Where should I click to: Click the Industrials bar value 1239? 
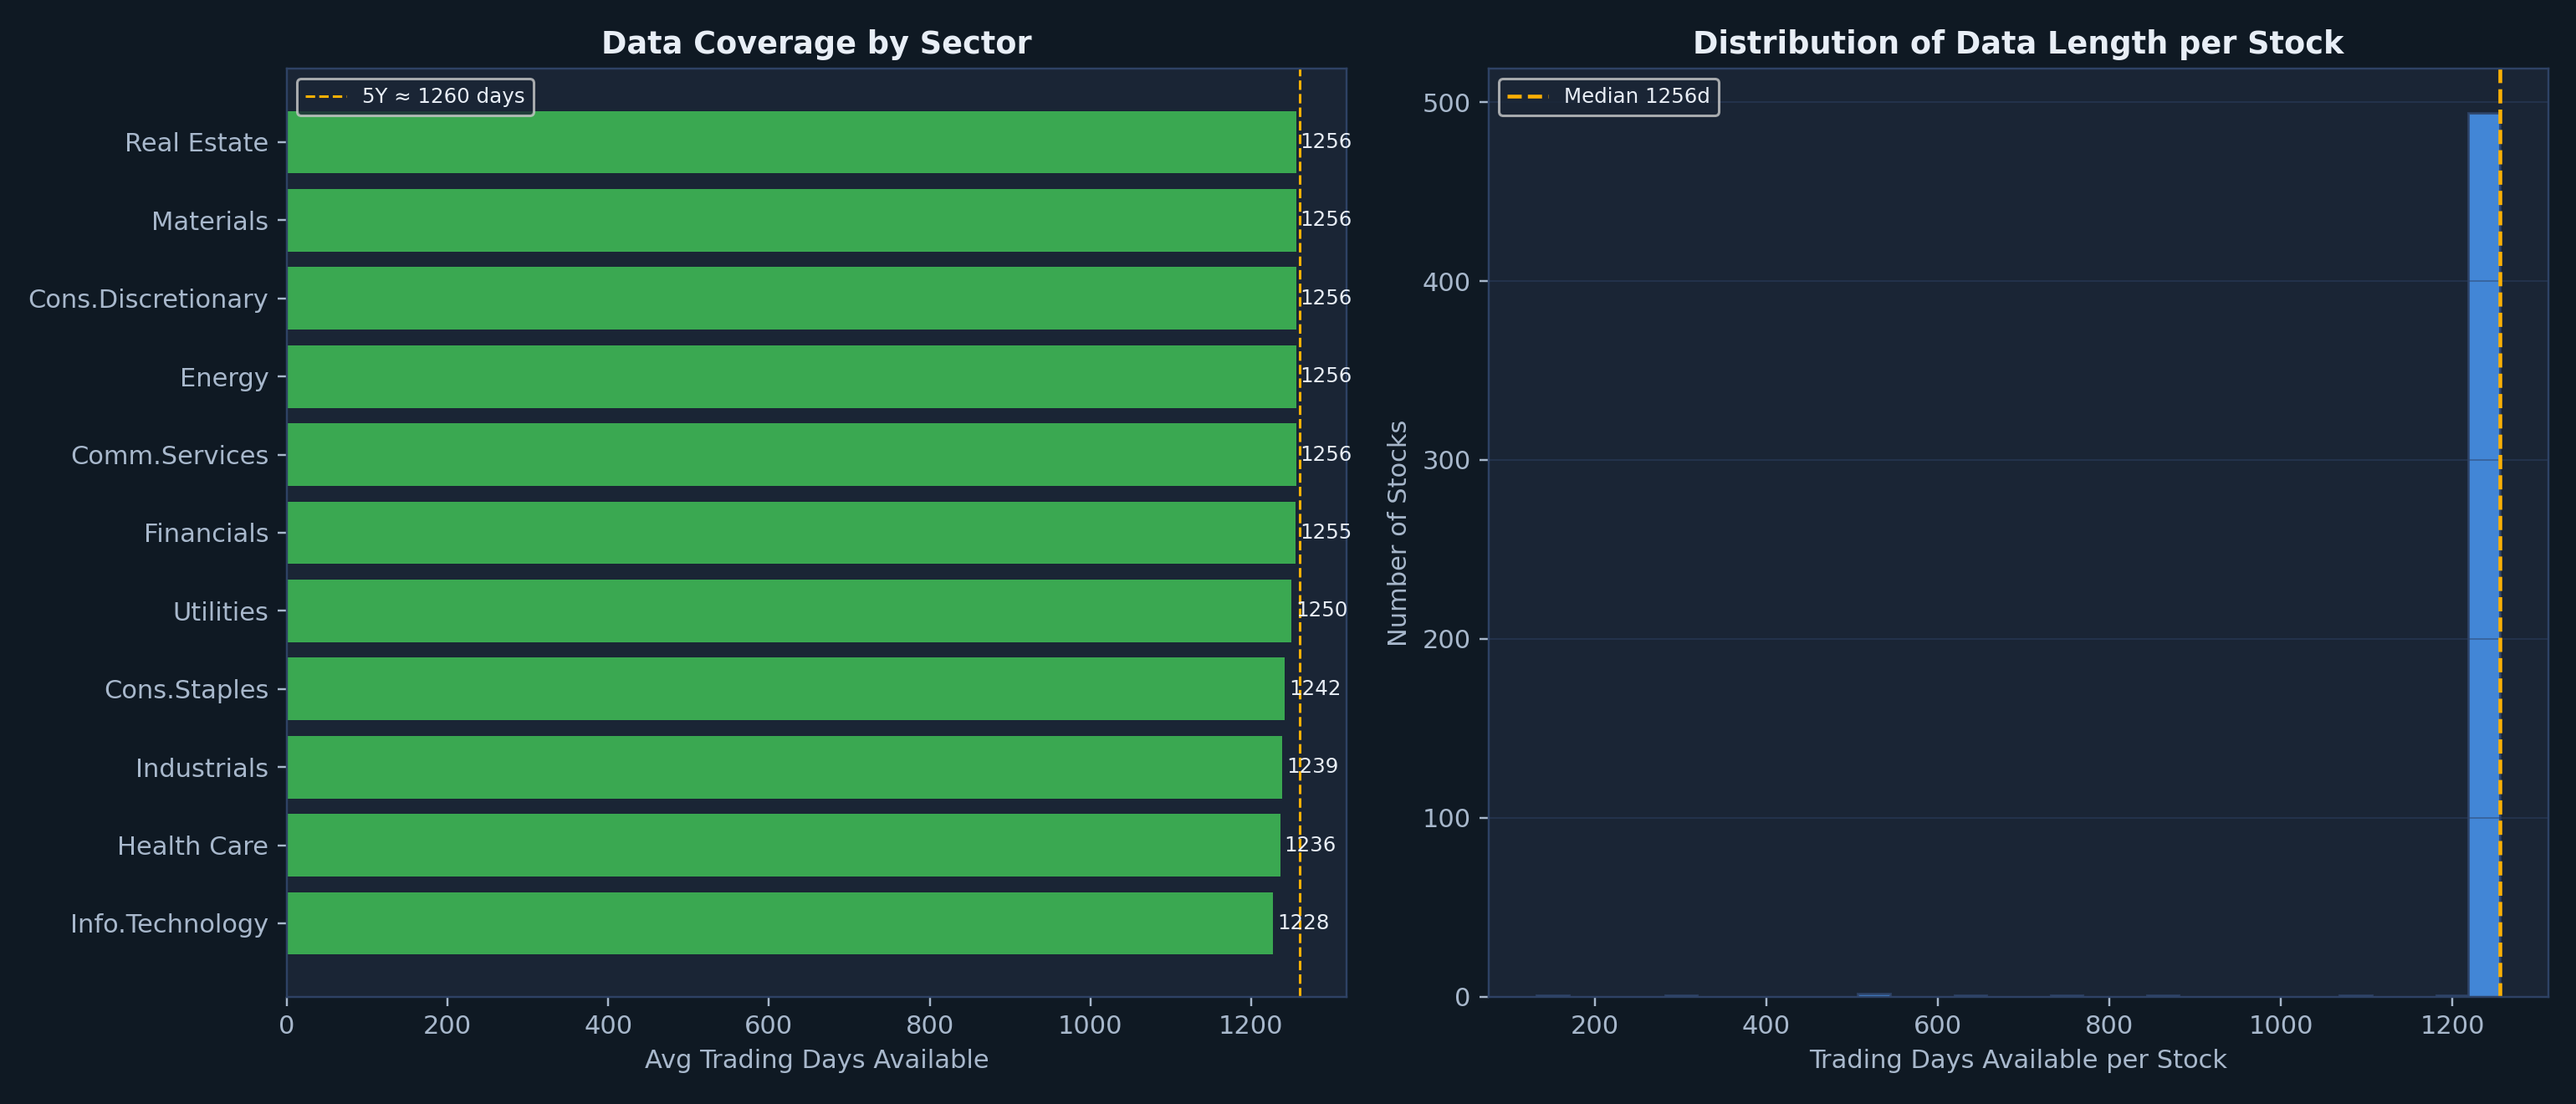pyautogui.click(x=1312, y=767)
